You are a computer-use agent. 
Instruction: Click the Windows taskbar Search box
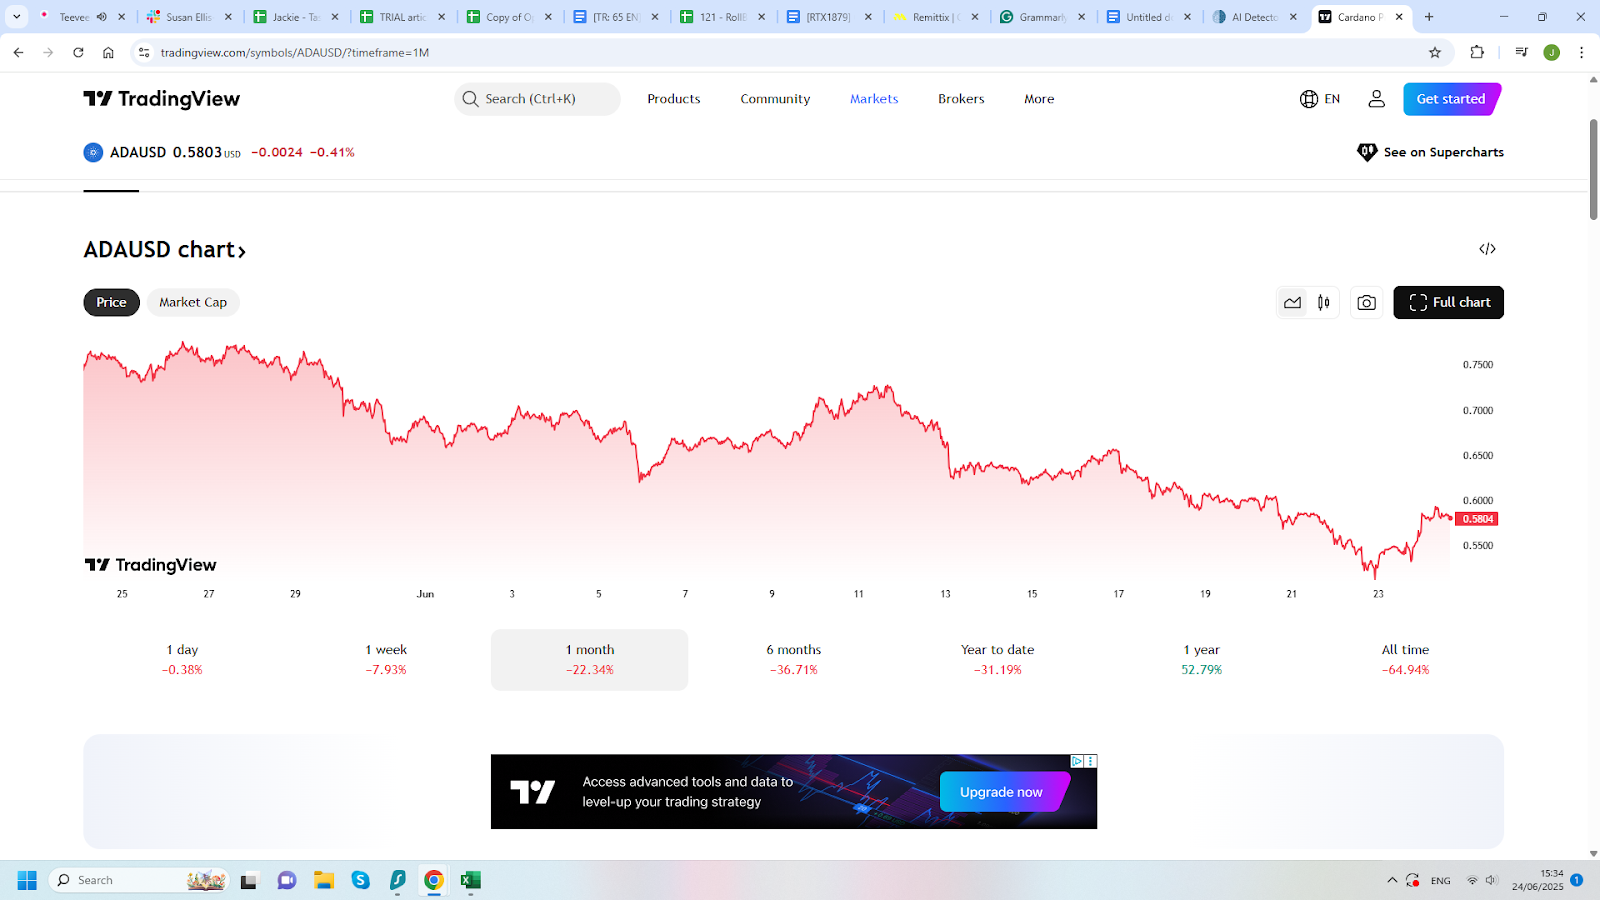[x=139, y=880]
